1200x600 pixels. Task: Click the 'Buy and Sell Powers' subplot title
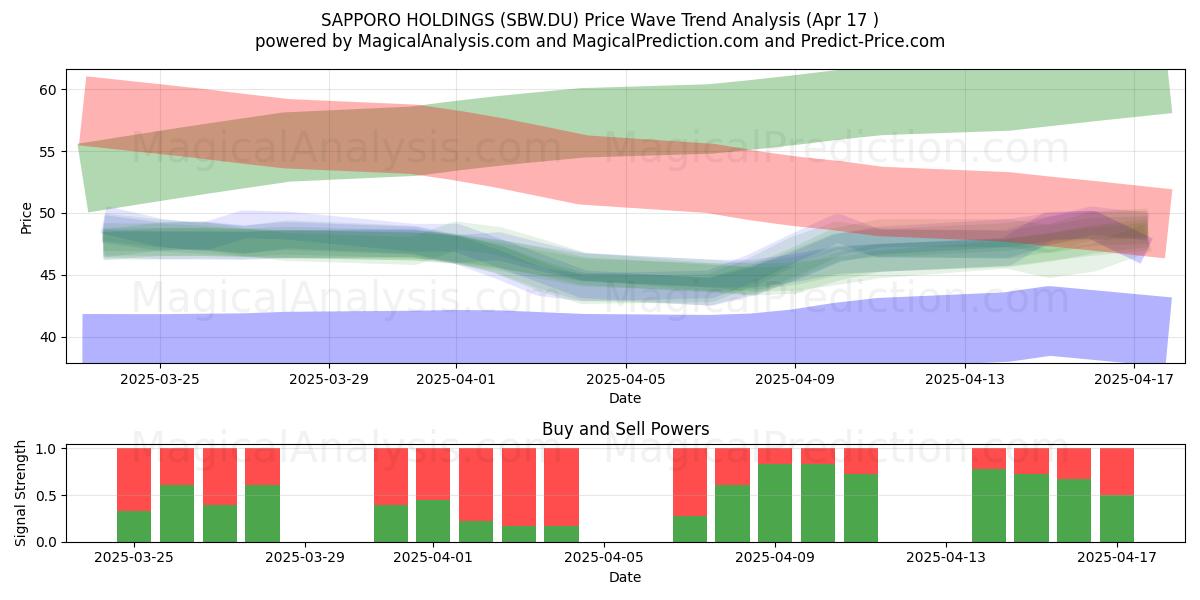coord(625,429)
